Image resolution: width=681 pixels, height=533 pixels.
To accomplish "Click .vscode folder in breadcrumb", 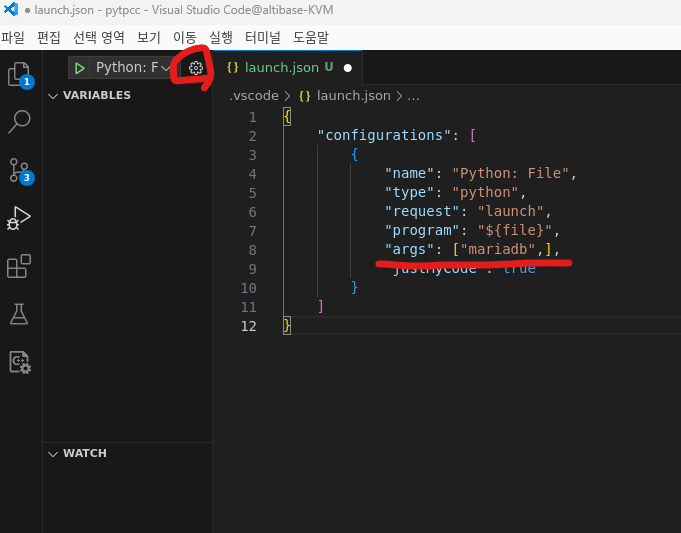I will click(254, 96).
